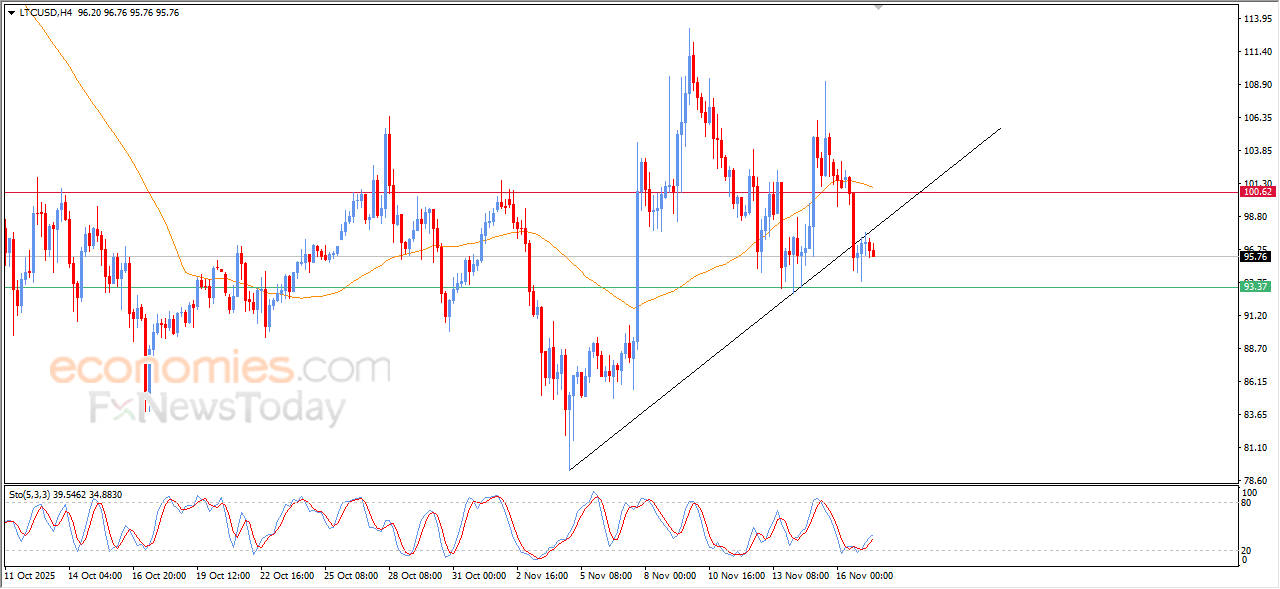Click the 111.40 price axis label
This screenshot has height=589, width=1280.
click(x=1258, y=52)
